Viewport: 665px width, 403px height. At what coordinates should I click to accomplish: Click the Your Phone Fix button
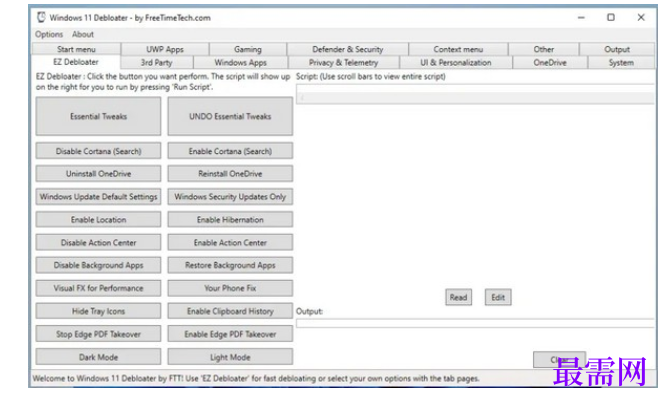[230, 288]
